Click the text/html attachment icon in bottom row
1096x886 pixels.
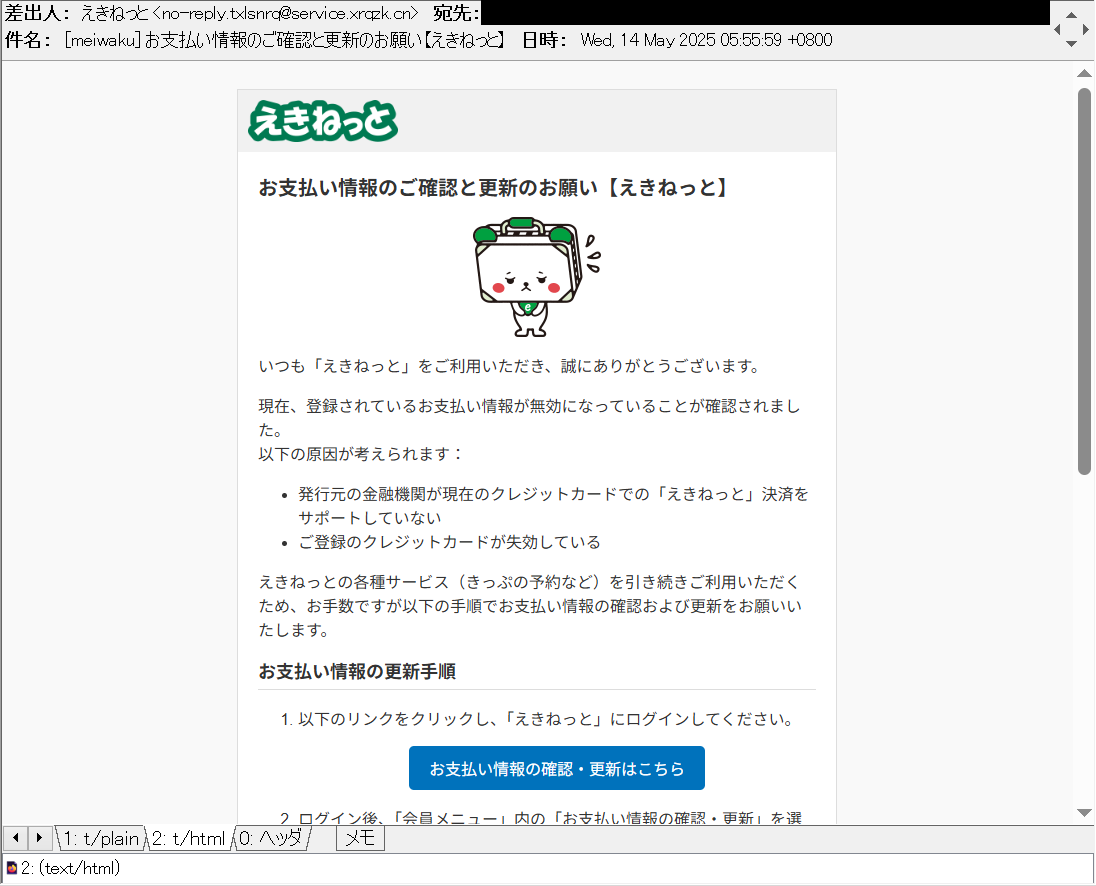pyautogui.click(x=12, y=869)
